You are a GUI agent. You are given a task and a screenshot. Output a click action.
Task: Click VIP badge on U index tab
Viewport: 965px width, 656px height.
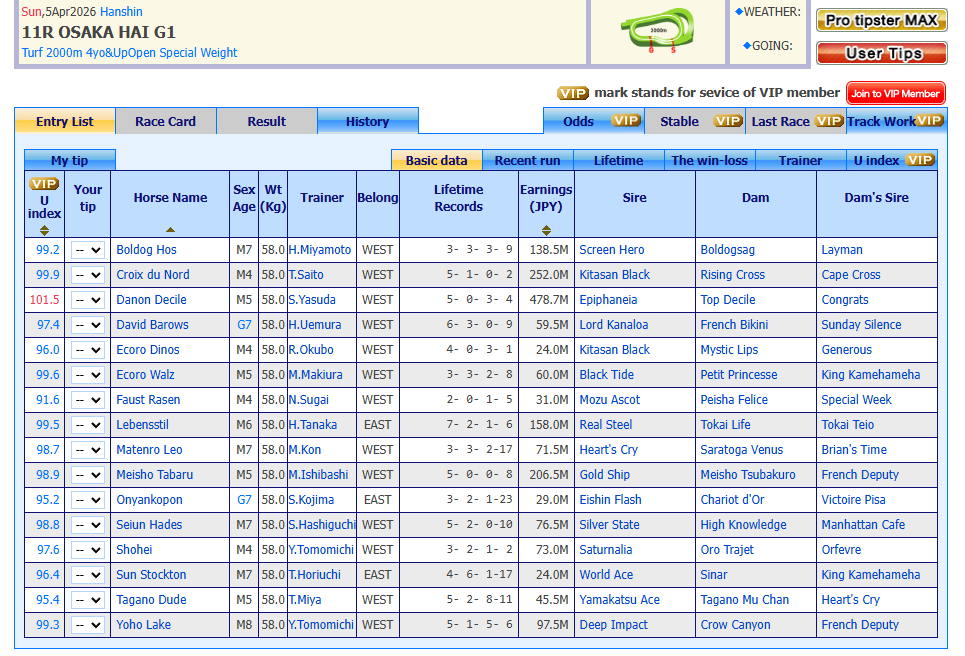coord(920,160)
